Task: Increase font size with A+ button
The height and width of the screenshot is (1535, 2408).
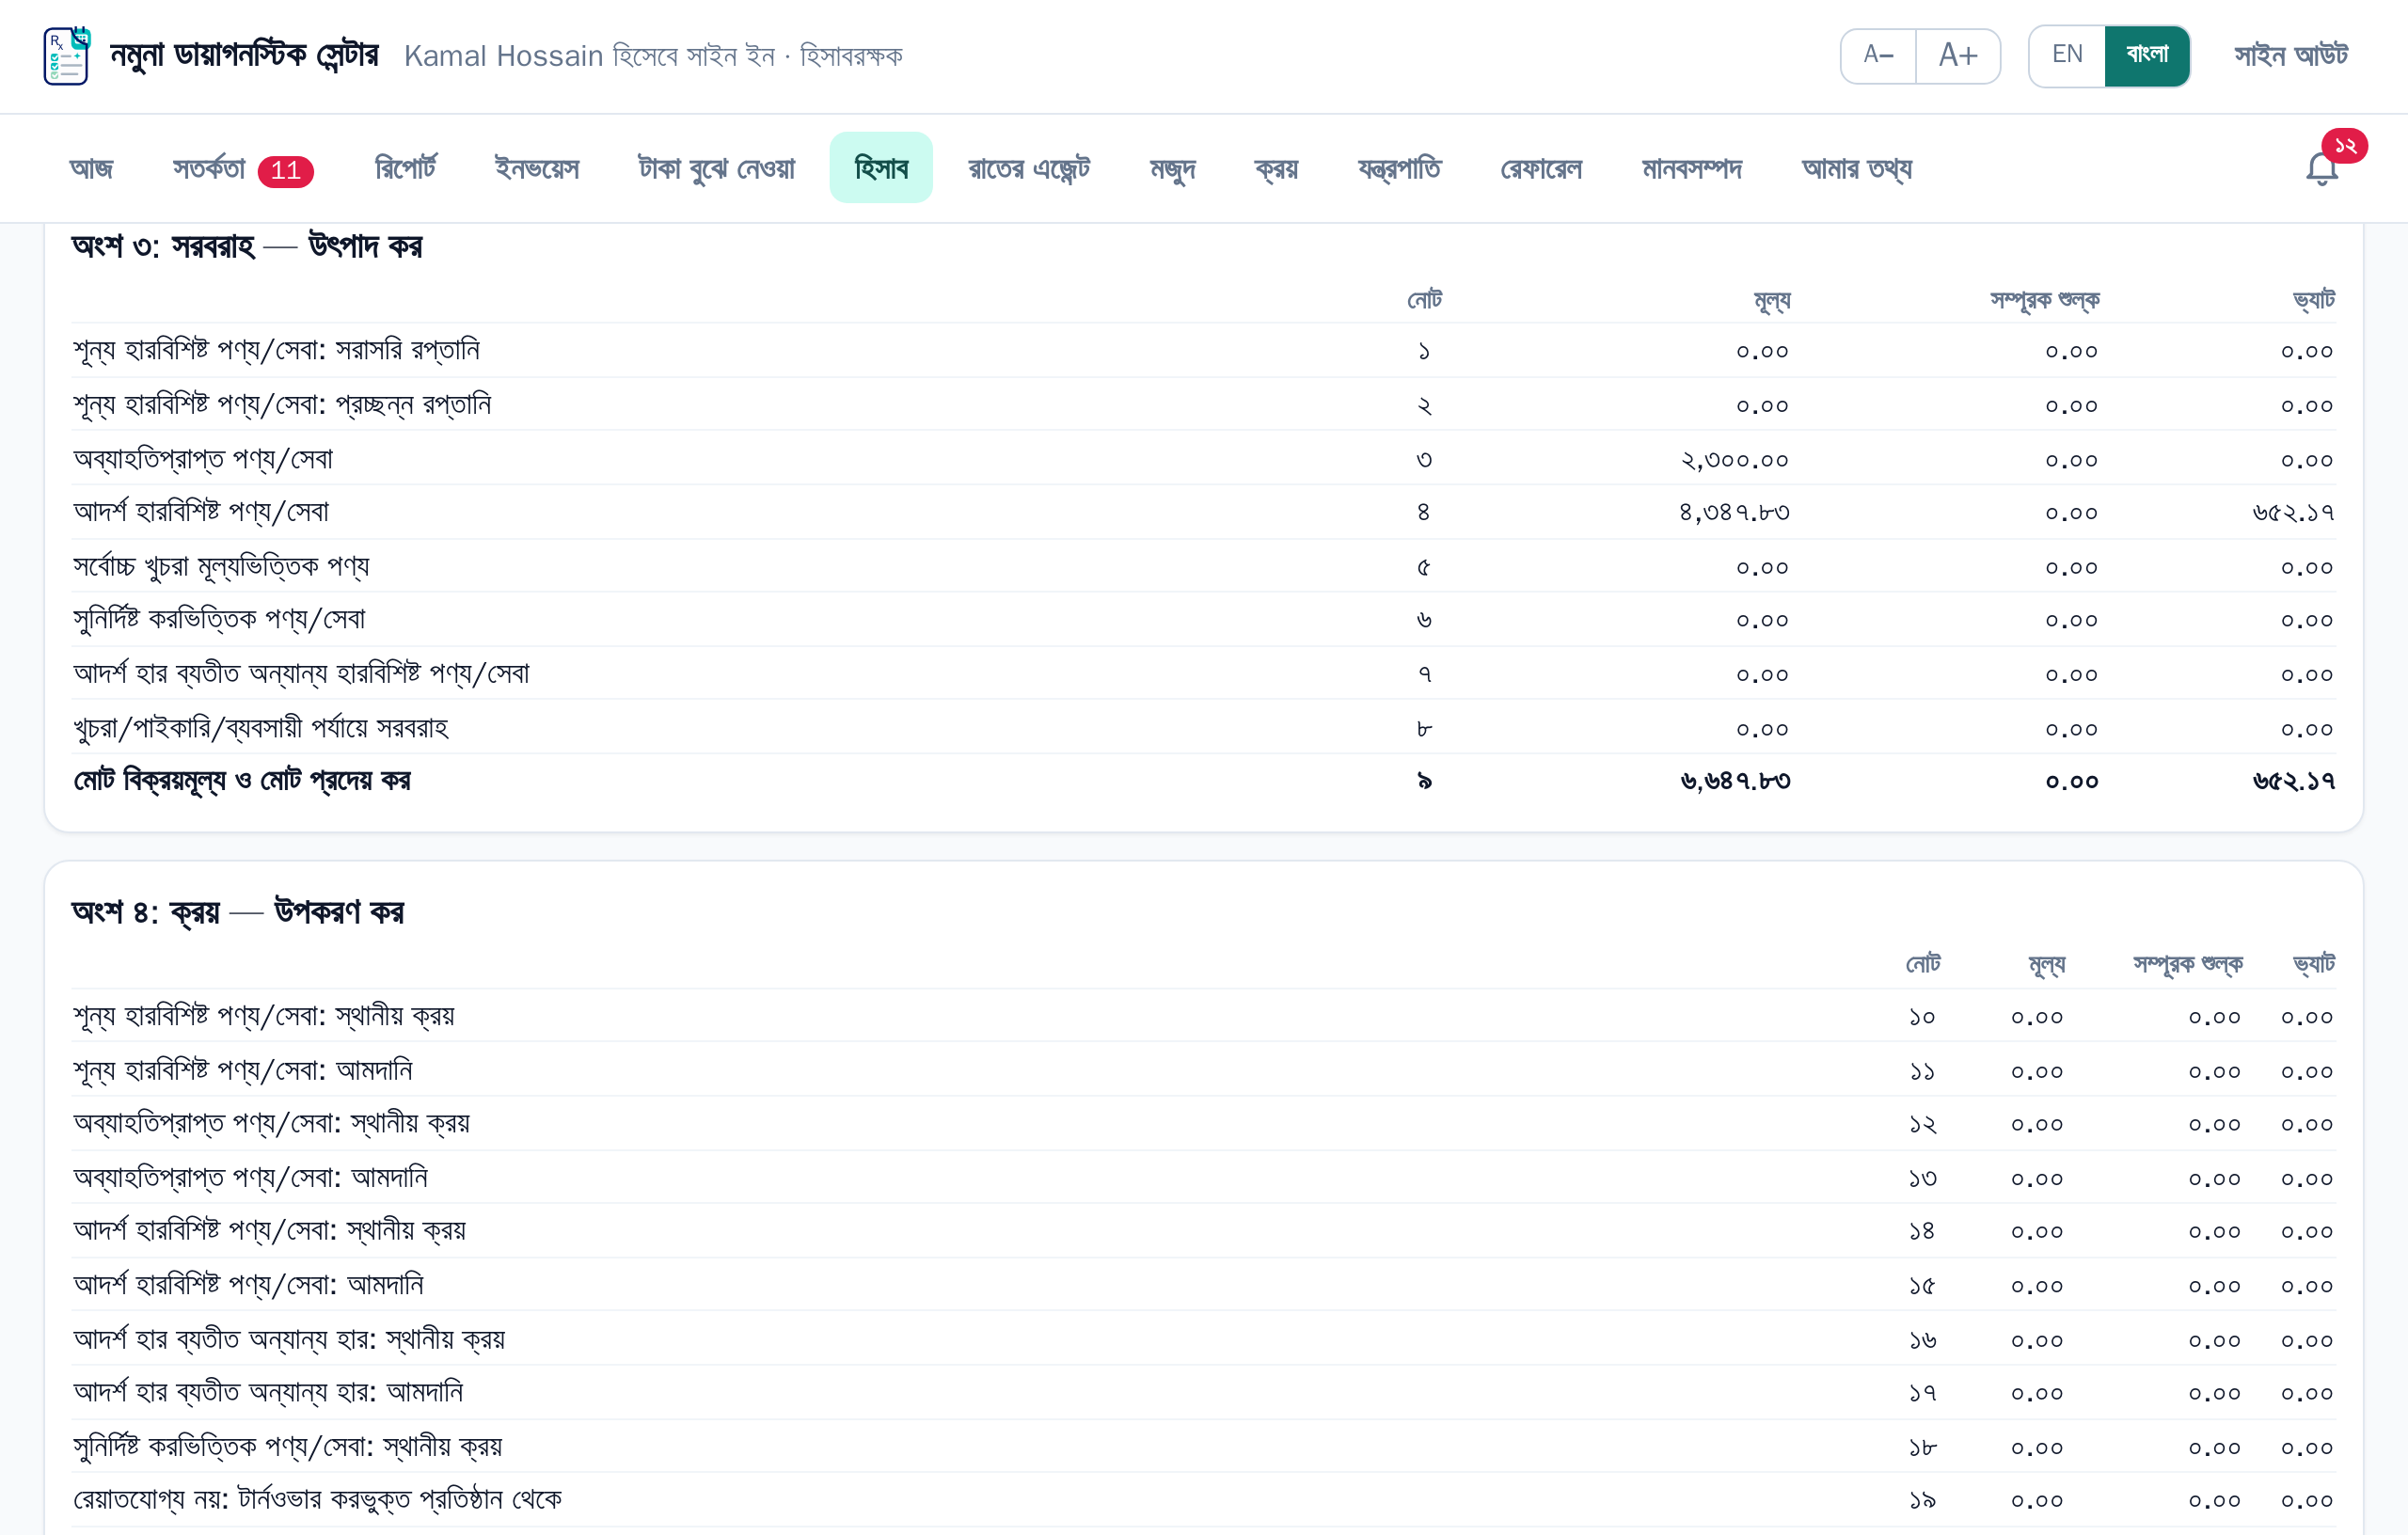Action: coord(1958,56)
